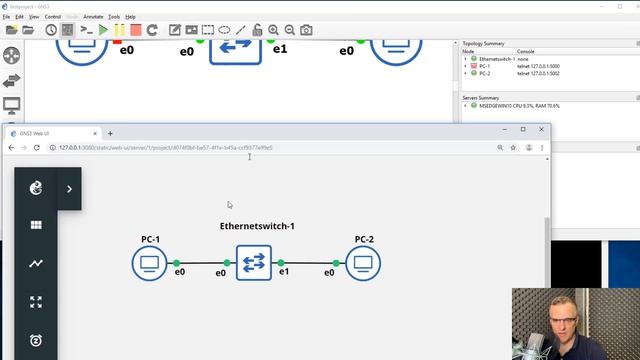Screen dimensions: 640x360
Task: Click the browser page vertical scrollbar
Action: tap(547, 253)
